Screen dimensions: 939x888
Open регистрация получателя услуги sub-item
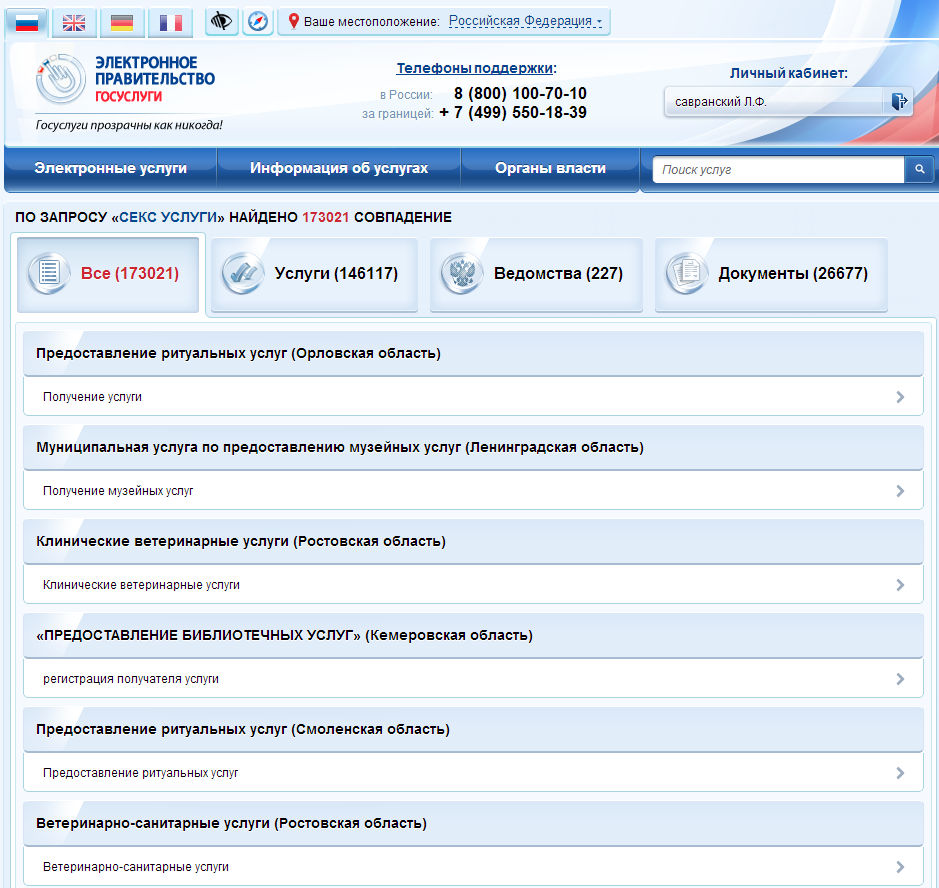(131, 679)
